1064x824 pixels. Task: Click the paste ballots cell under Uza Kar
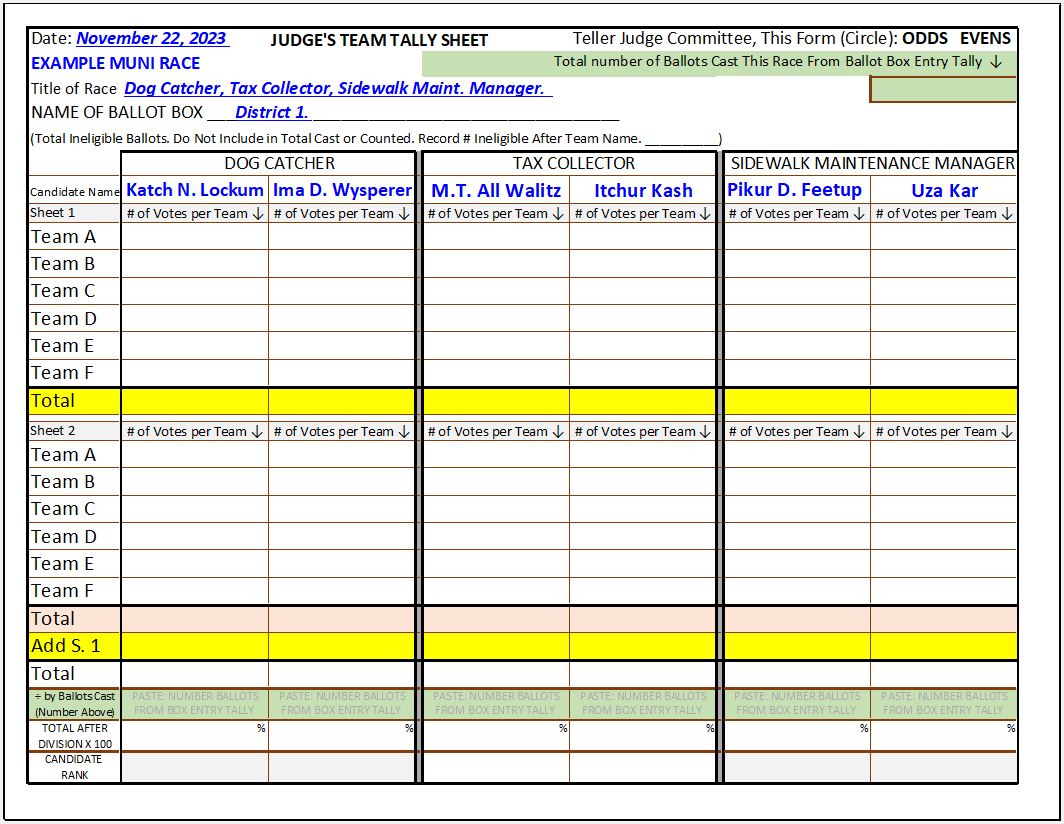(x=944, y=703)
